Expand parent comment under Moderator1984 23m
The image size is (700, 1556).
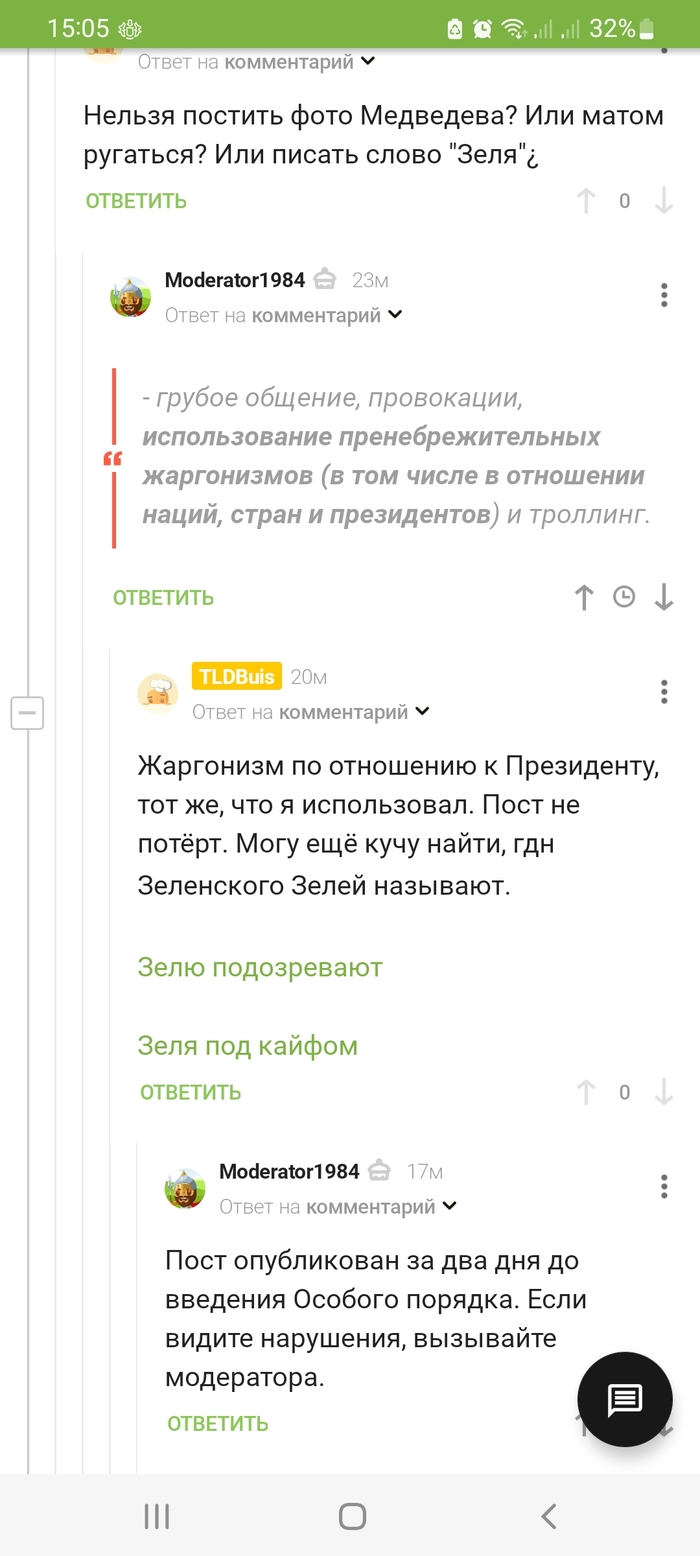tap(395, 315)
